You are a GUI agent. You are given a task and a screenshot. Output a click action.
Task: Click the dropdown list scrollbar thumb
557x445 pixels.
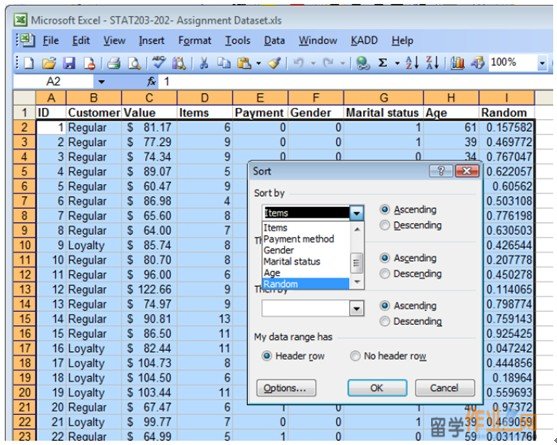(357, 263)
